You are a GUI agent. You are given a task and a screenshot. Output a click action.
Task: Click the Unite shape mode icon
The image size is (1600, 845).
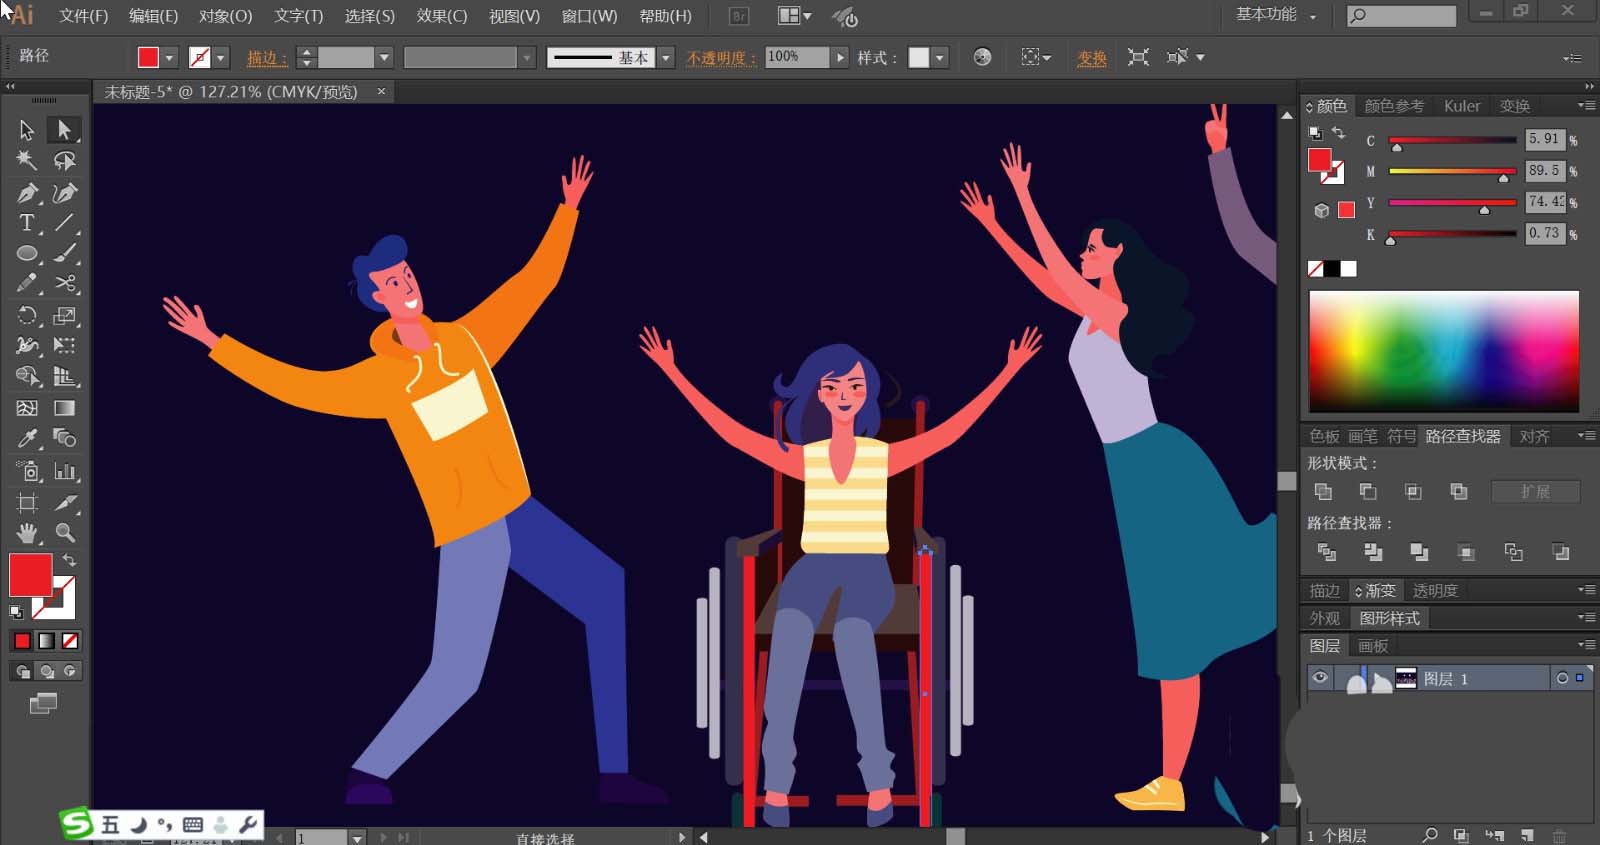[1323, 491]
